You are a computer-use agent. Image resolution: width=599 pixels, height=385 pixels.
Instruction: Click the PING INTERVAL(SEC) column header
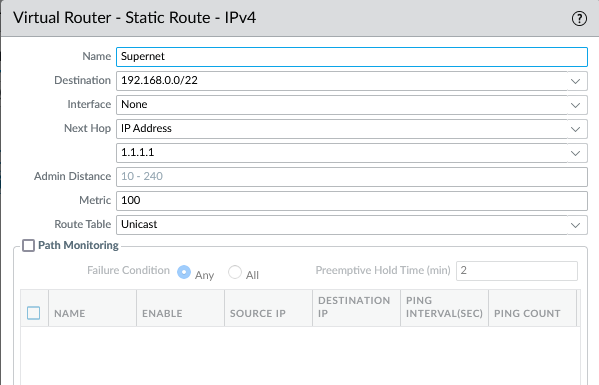tap(444, 308)
